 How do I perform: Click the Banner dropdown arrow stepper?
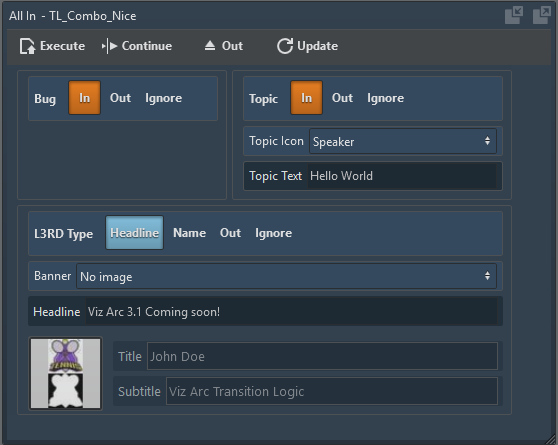coord(487,276)
